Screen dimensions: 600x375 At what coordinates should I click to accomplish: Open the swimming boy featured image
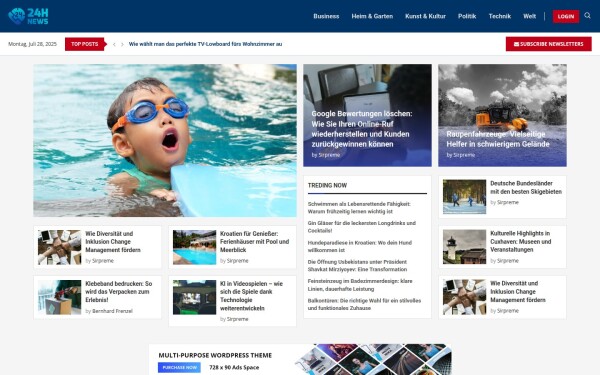coord(165,140)
